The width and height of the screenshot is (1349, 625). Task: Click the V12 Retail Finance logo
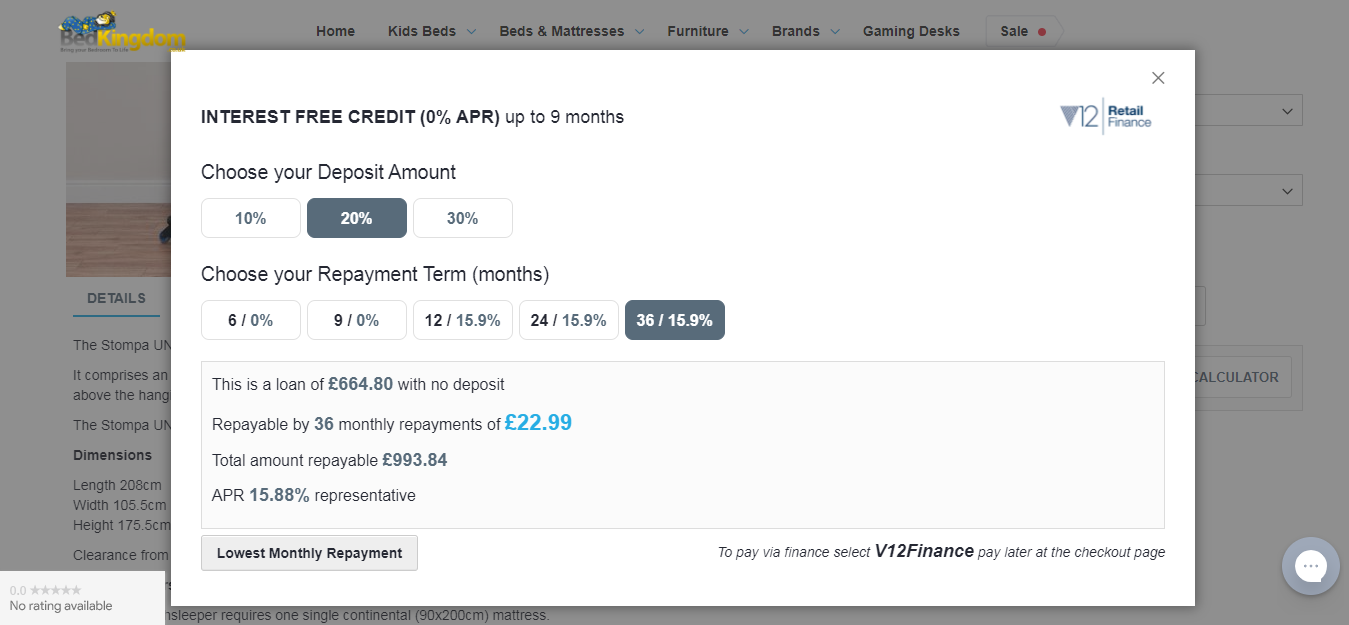pos(1106,116)
